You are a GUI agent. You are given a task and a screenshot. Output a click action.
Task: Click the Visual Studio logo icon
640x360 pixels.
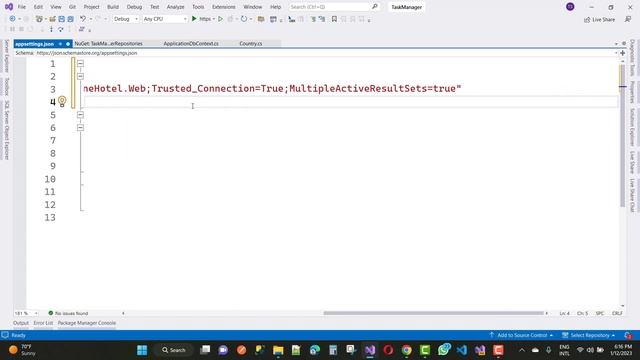coord(9,7)
